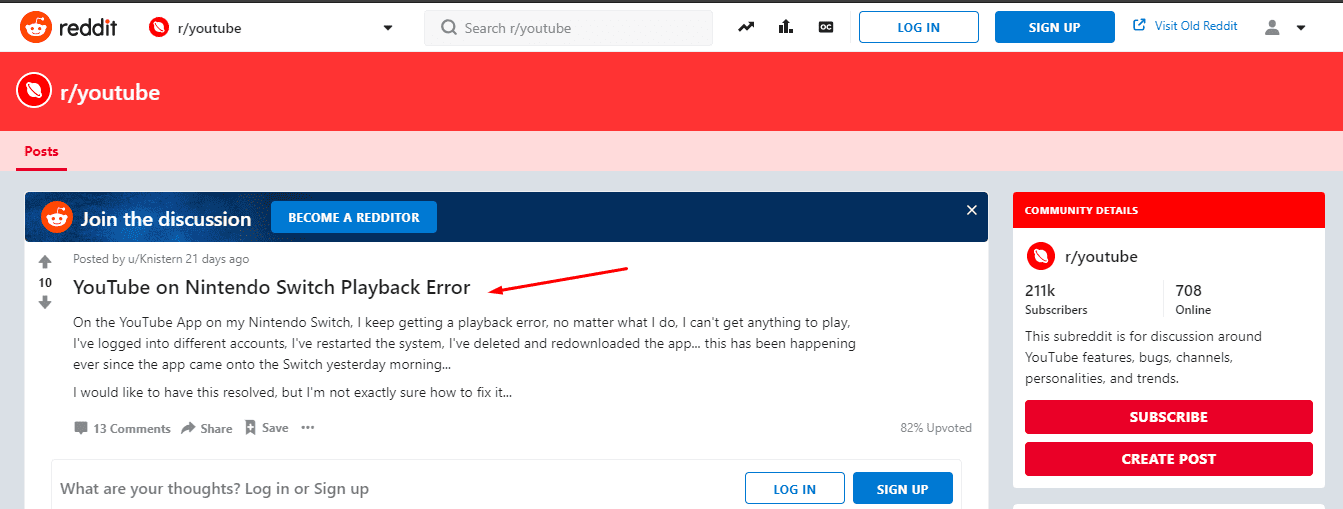Image resolution: width=1343 pixels, height=509 pixels.
Task: Open the All bar chart icon
Action: pyautogui.click(x=786, y=27)
